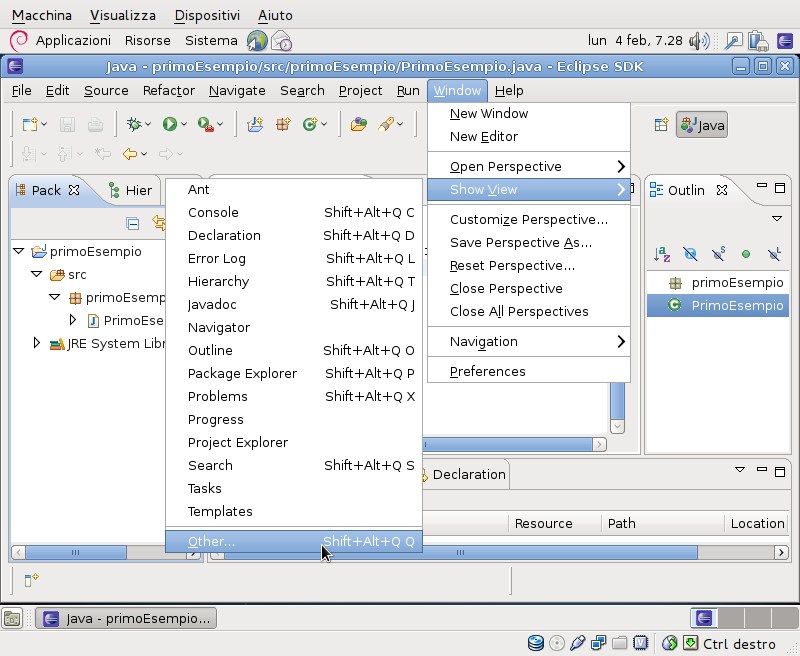Viewport: 800px width, 656px height.
Task: Open the Open Perspective submenu
Action: coord(529,166)
